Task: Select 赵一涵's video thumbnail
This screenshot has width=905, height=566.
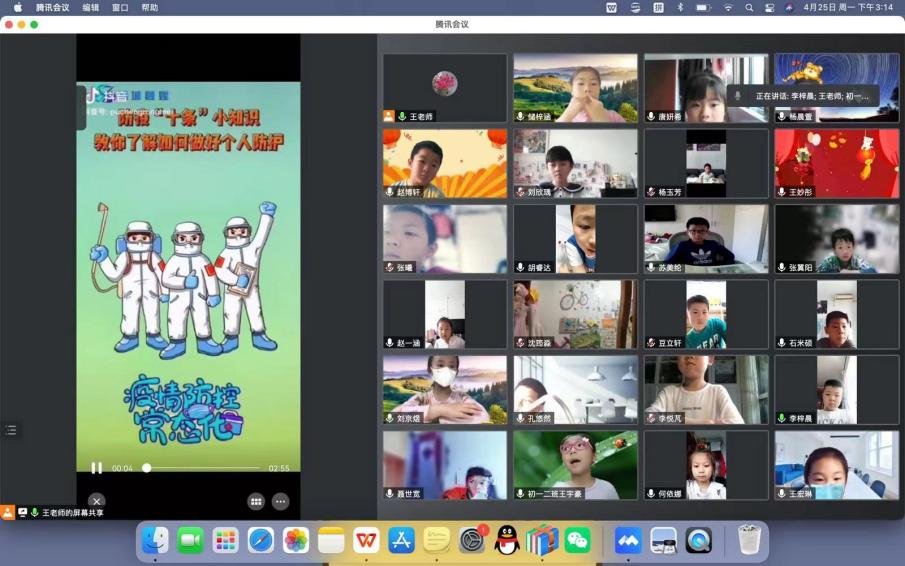Action: point(445,314)
